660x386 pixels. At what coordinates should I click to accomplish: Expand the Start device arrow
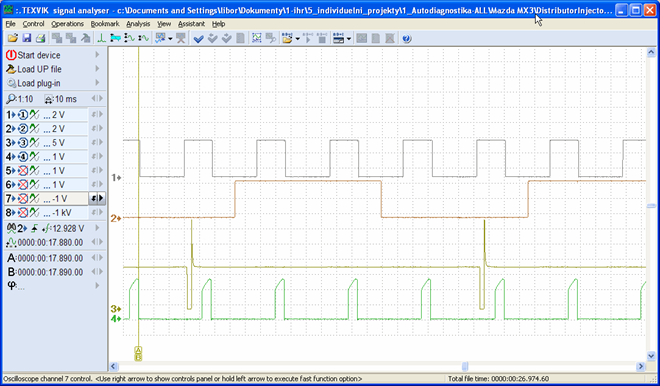(97, 55)
